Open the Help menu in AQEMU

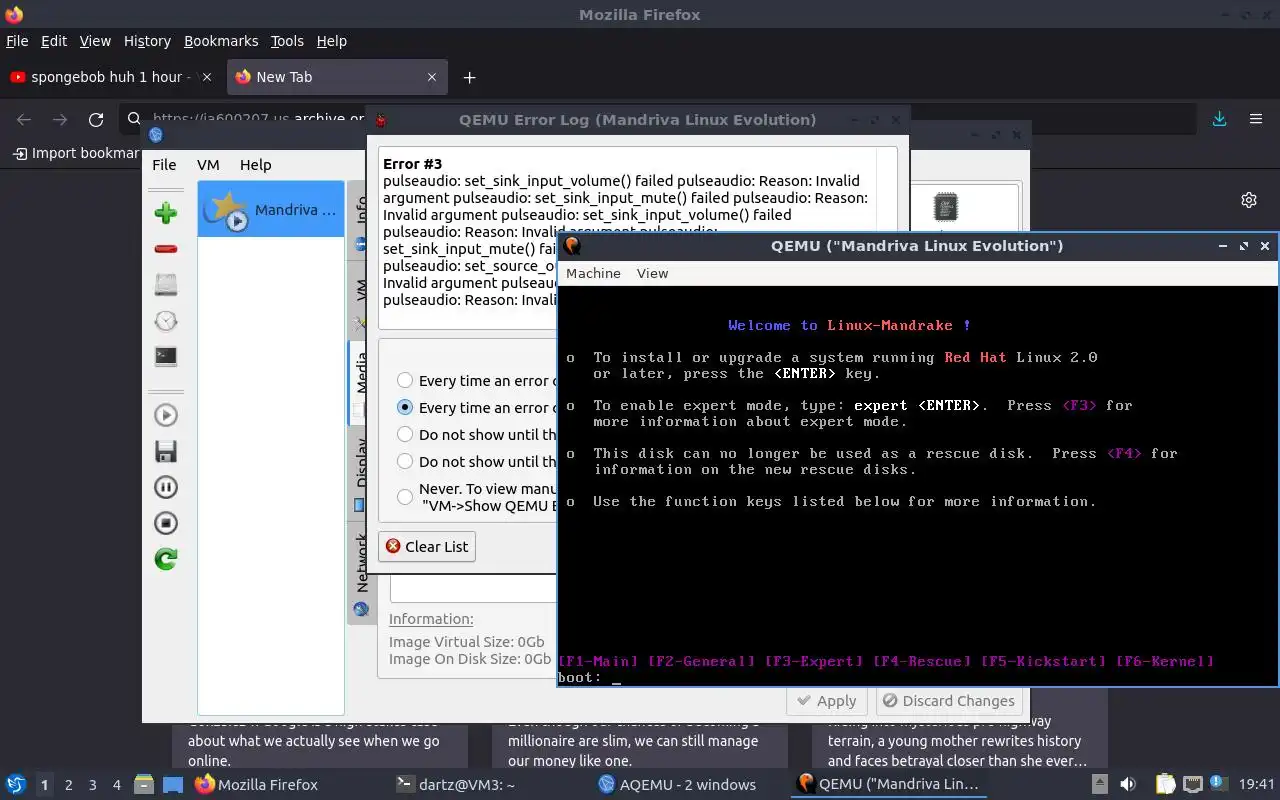tap(255, 165)
